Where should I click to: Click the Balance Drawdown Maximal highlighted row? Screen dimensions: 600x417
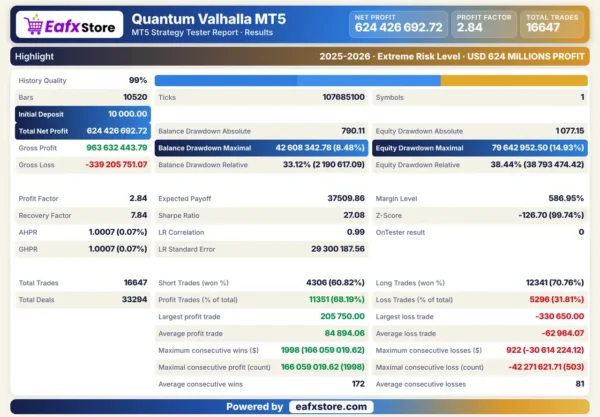pos(261,148)
